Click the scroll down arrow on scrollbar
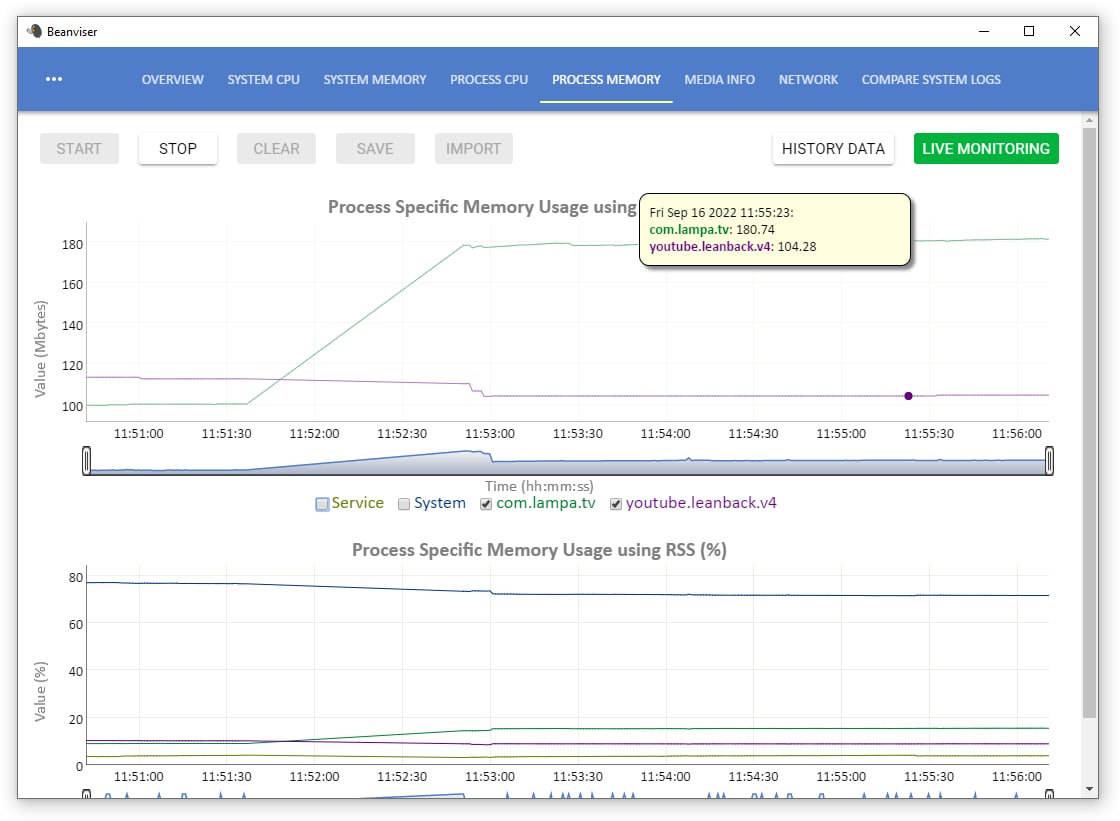This screenshot has width=1120, height=821. pyautogui.click(x=1090, y=789)
